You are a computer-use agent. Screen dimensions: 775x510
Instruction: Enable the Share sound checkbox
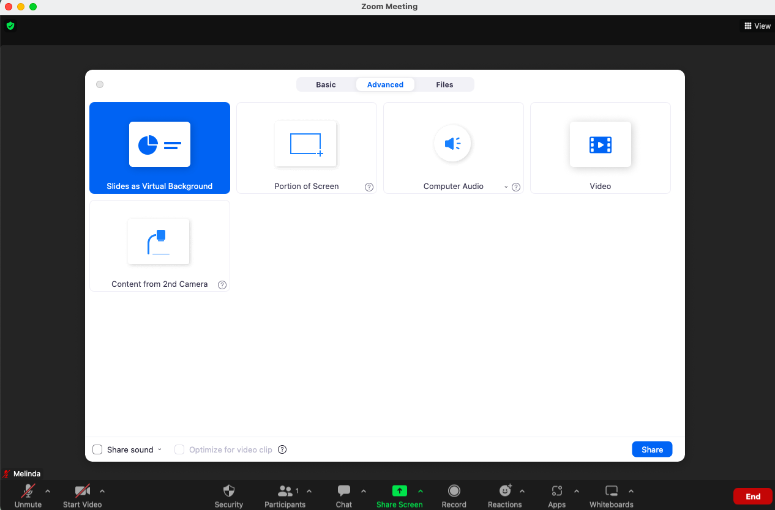click(97, 449)
